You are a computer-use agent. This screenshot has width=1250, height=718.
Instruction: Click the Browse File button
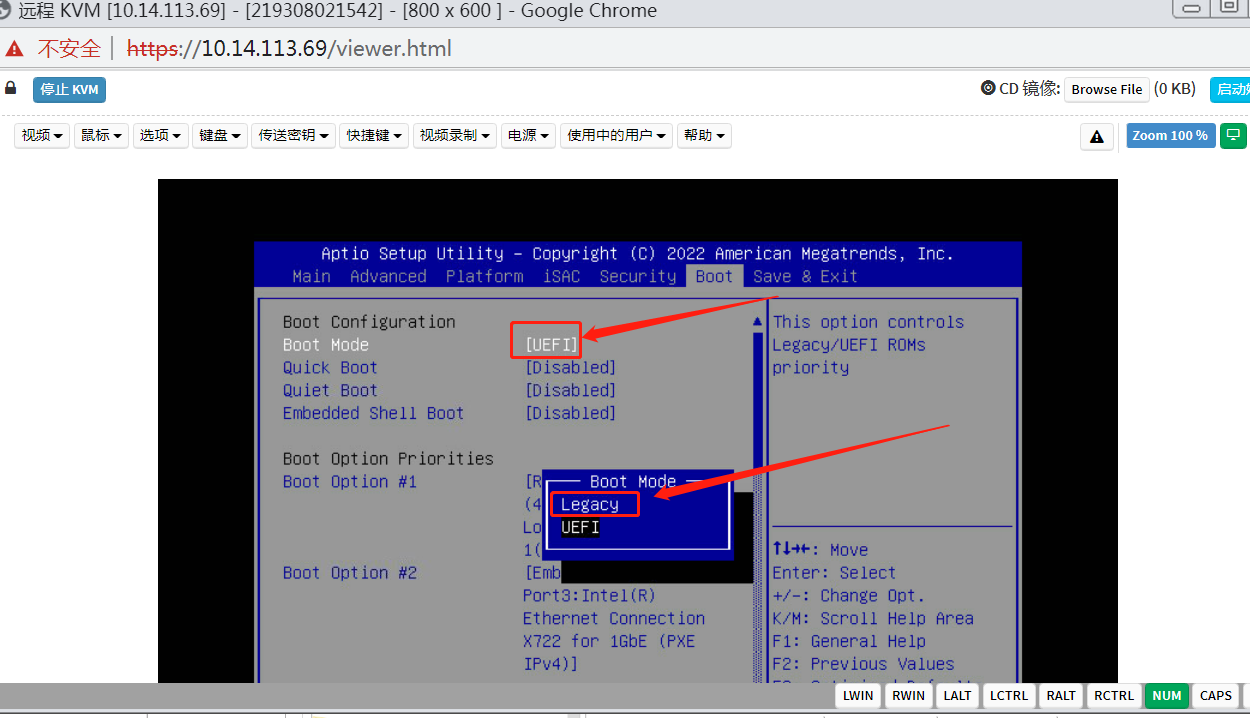point(1106,88)
